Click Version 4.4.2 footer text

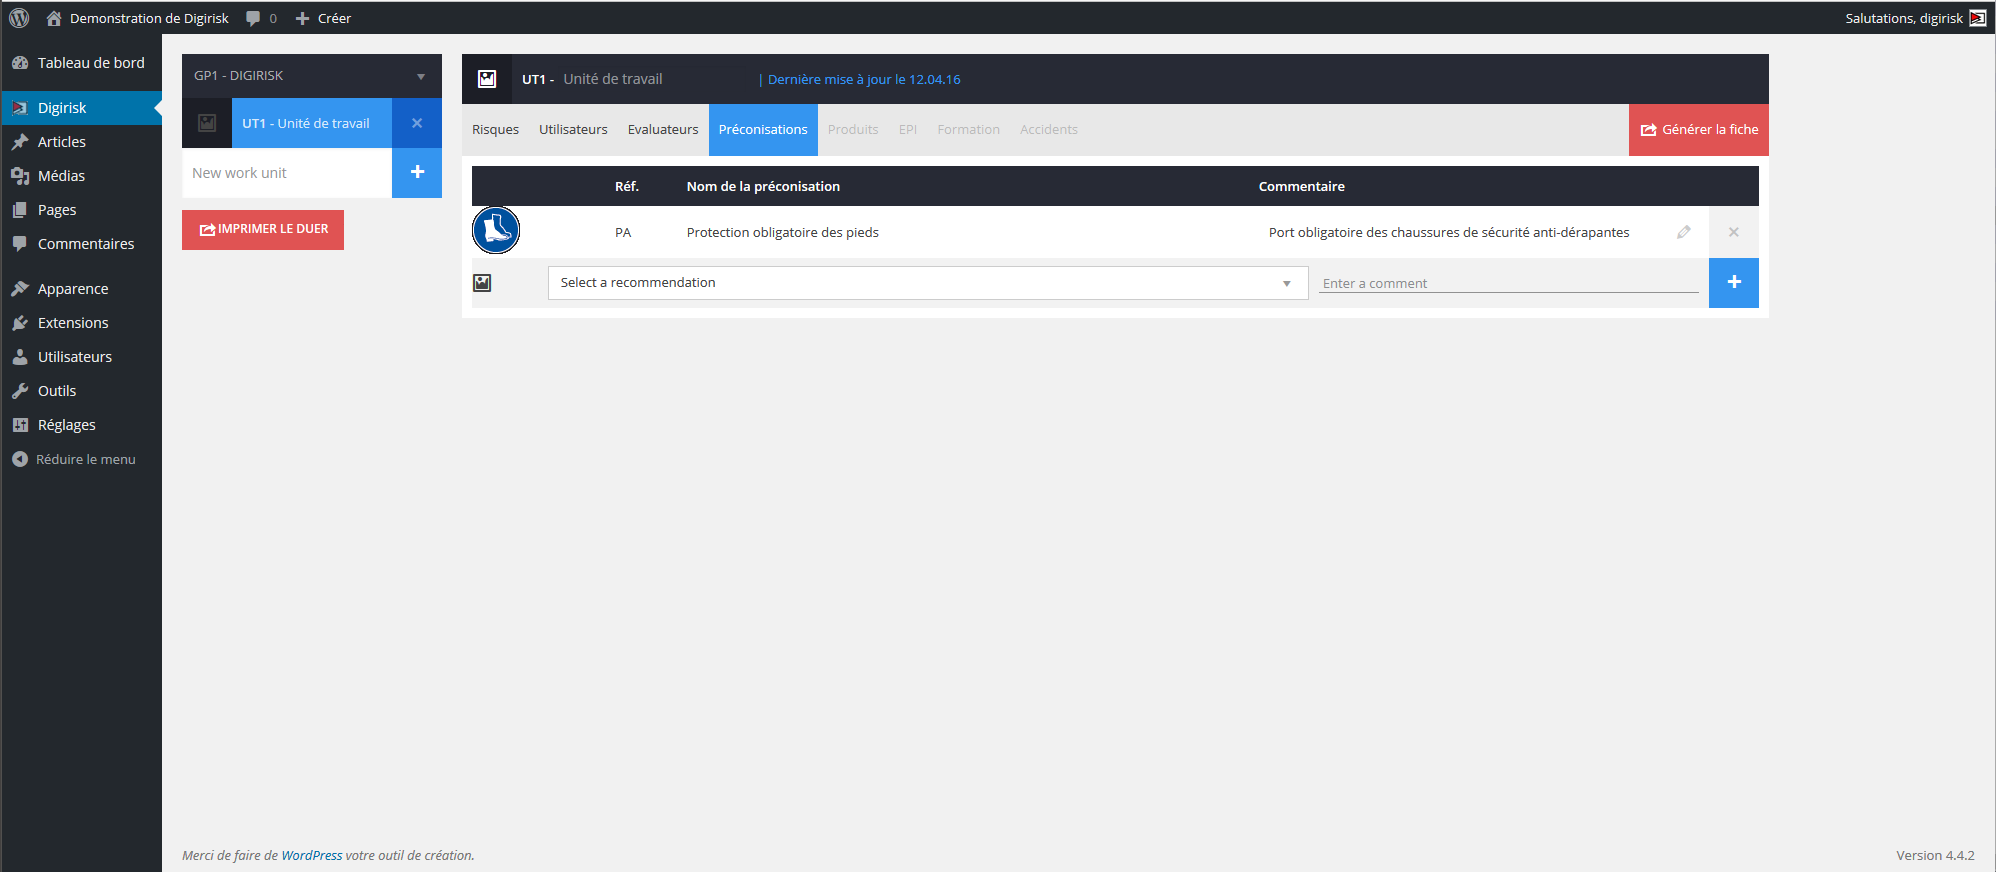[x=1935, y=856]
